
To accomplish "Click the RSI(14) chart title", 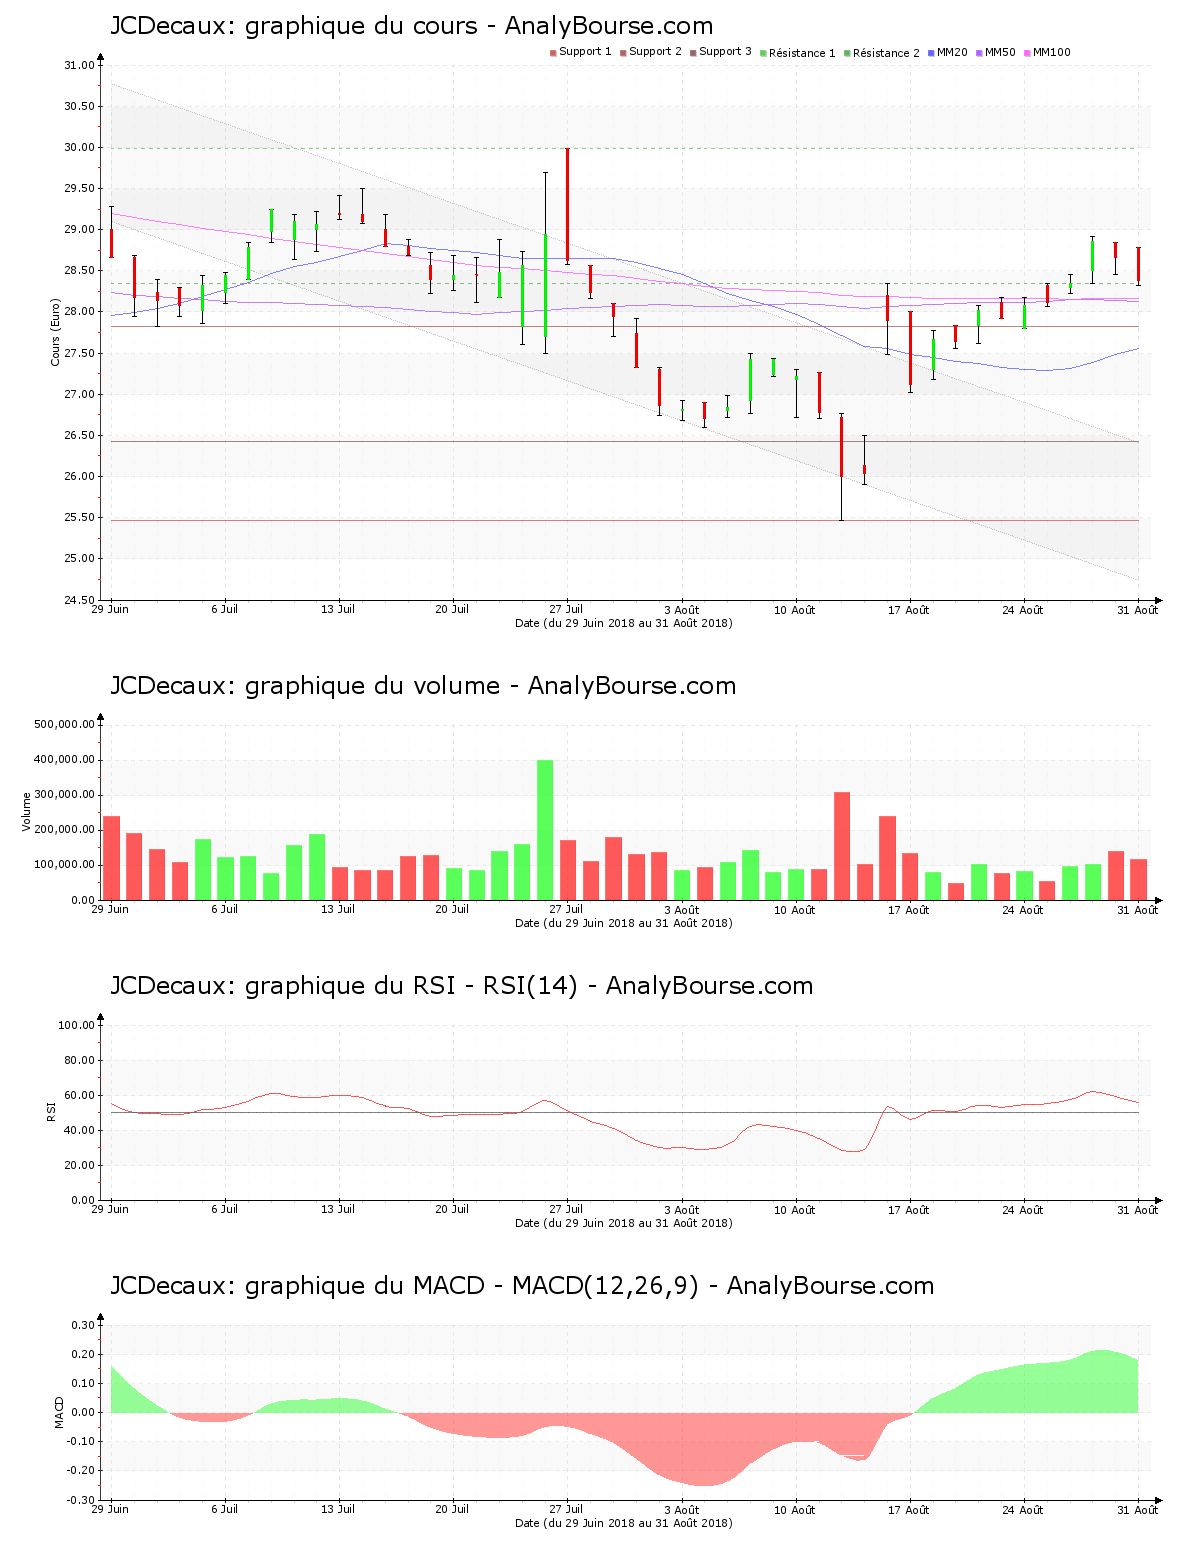I will 461,986.
